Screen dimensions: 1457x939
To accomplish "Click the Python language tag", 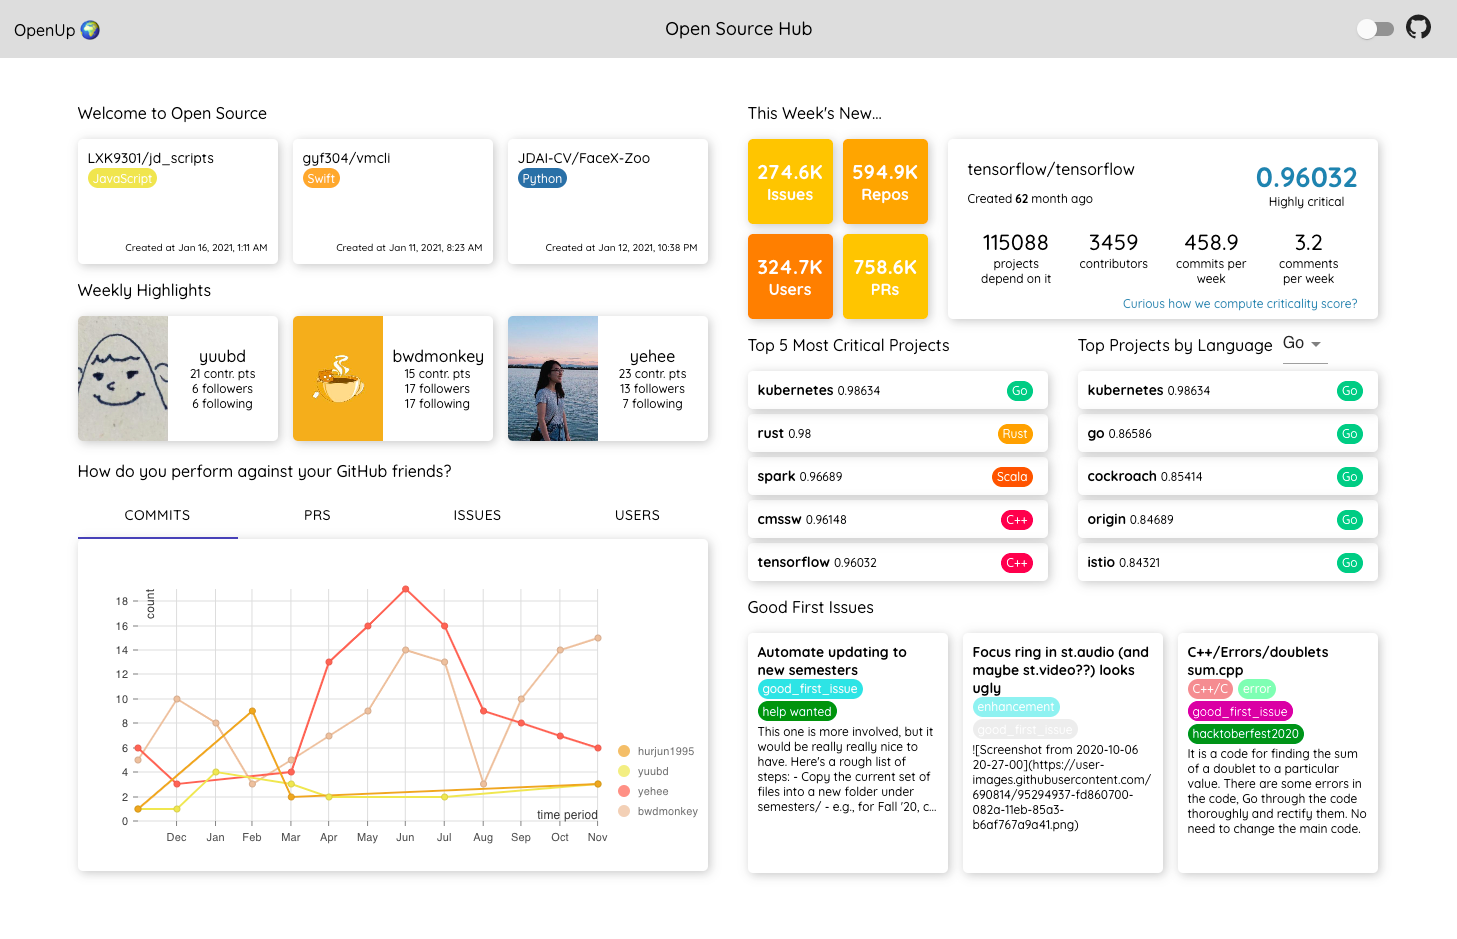I will pos(542,179).
